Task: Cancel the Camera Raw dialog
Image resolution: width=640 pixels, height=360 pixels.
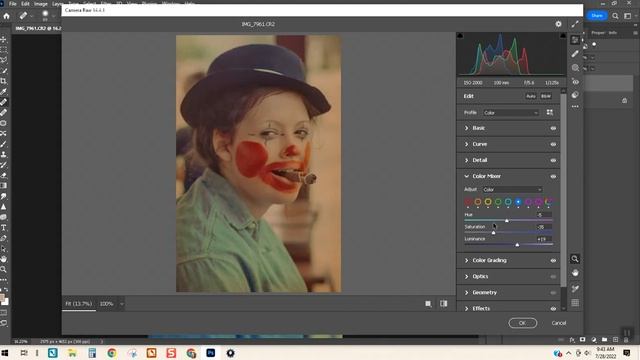Action: click(559, 323)
